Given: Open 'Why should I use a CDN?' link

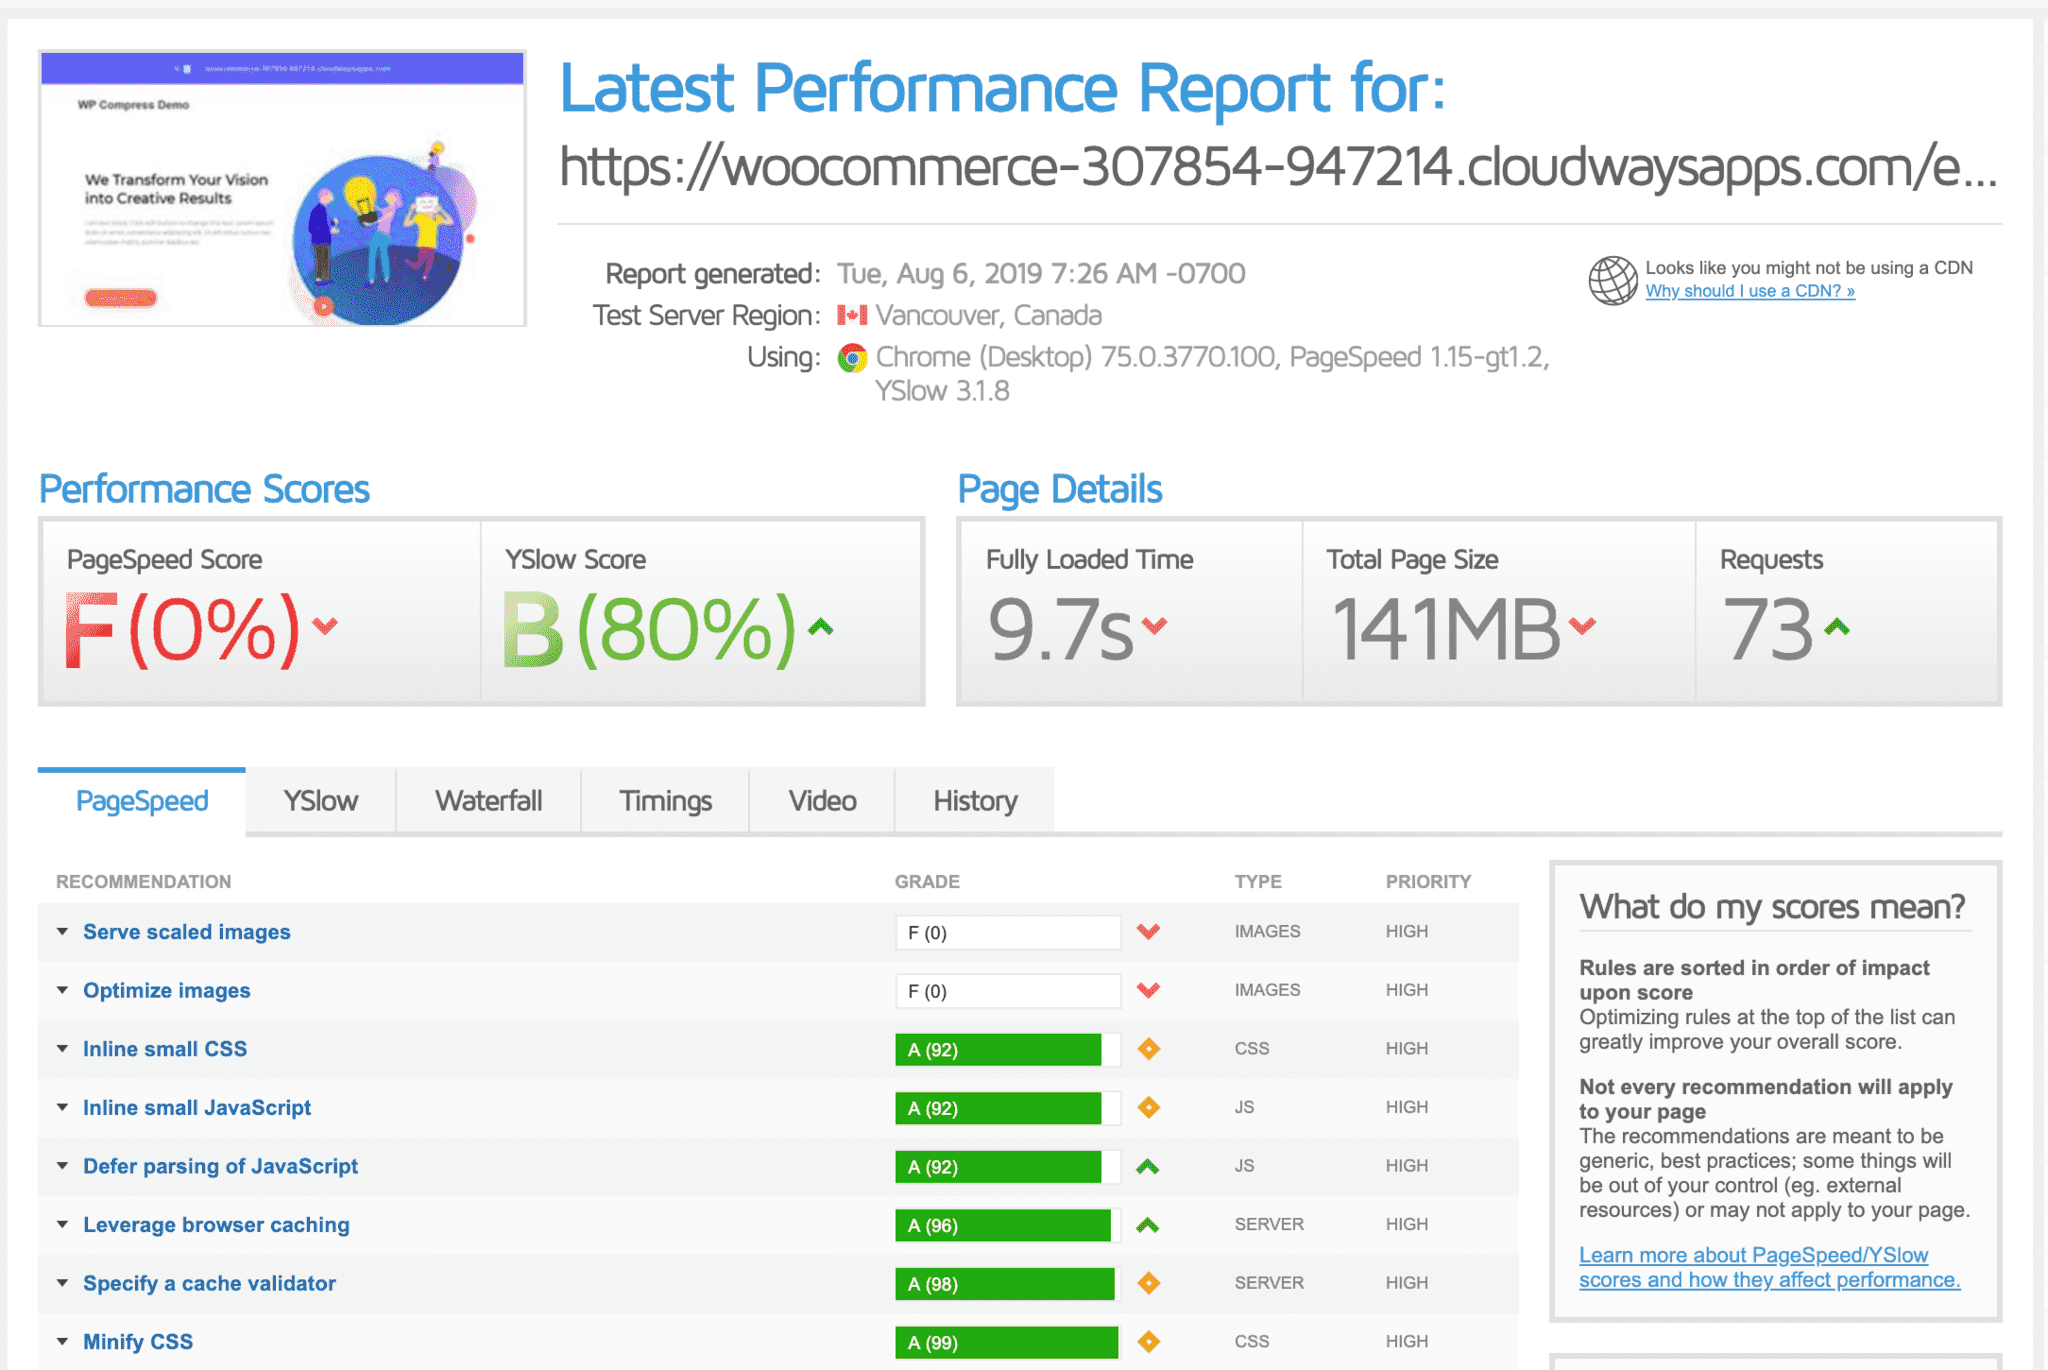Looking at the screenshot, I should [1750, 291].
